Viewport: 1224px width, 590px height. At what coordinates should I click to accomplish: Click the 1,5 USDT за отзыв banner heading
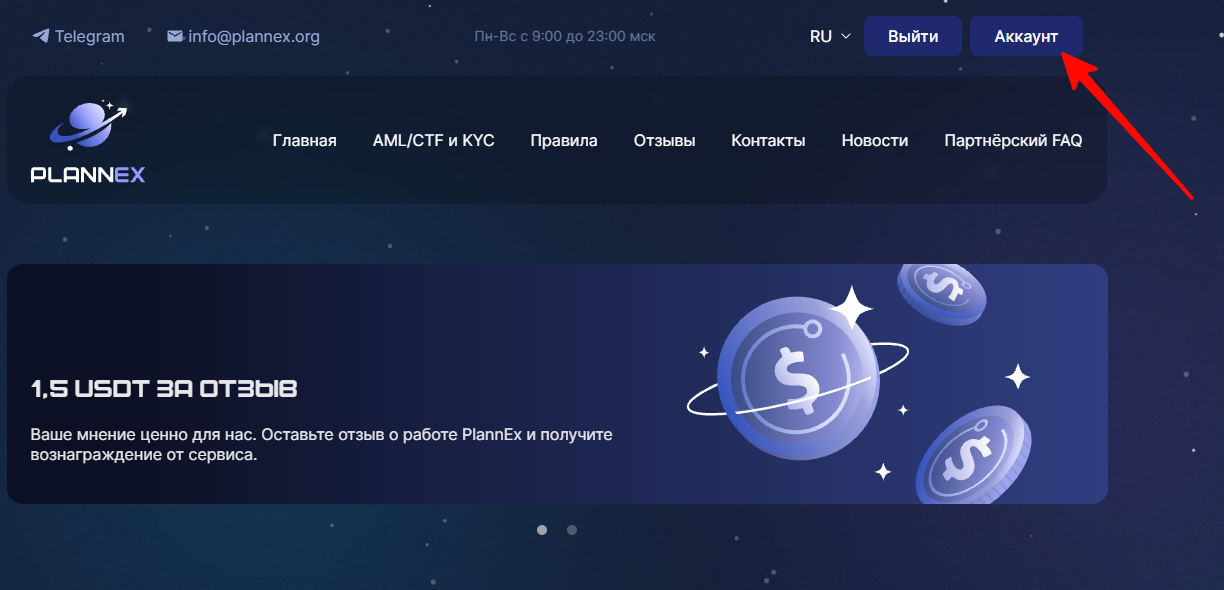click(164, 389)
